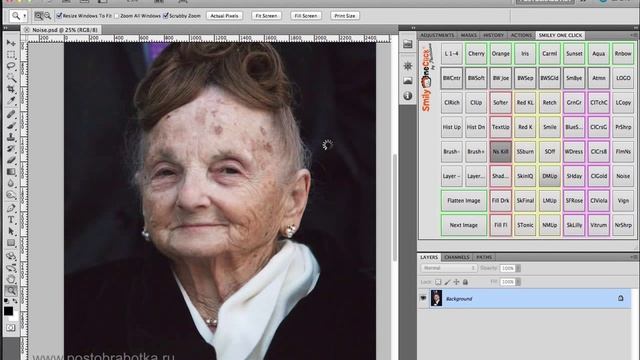Image resolution: width=640 pixels, height=360 pixels.
Task: Select the Eraser tool
Action: coord(11,160)
